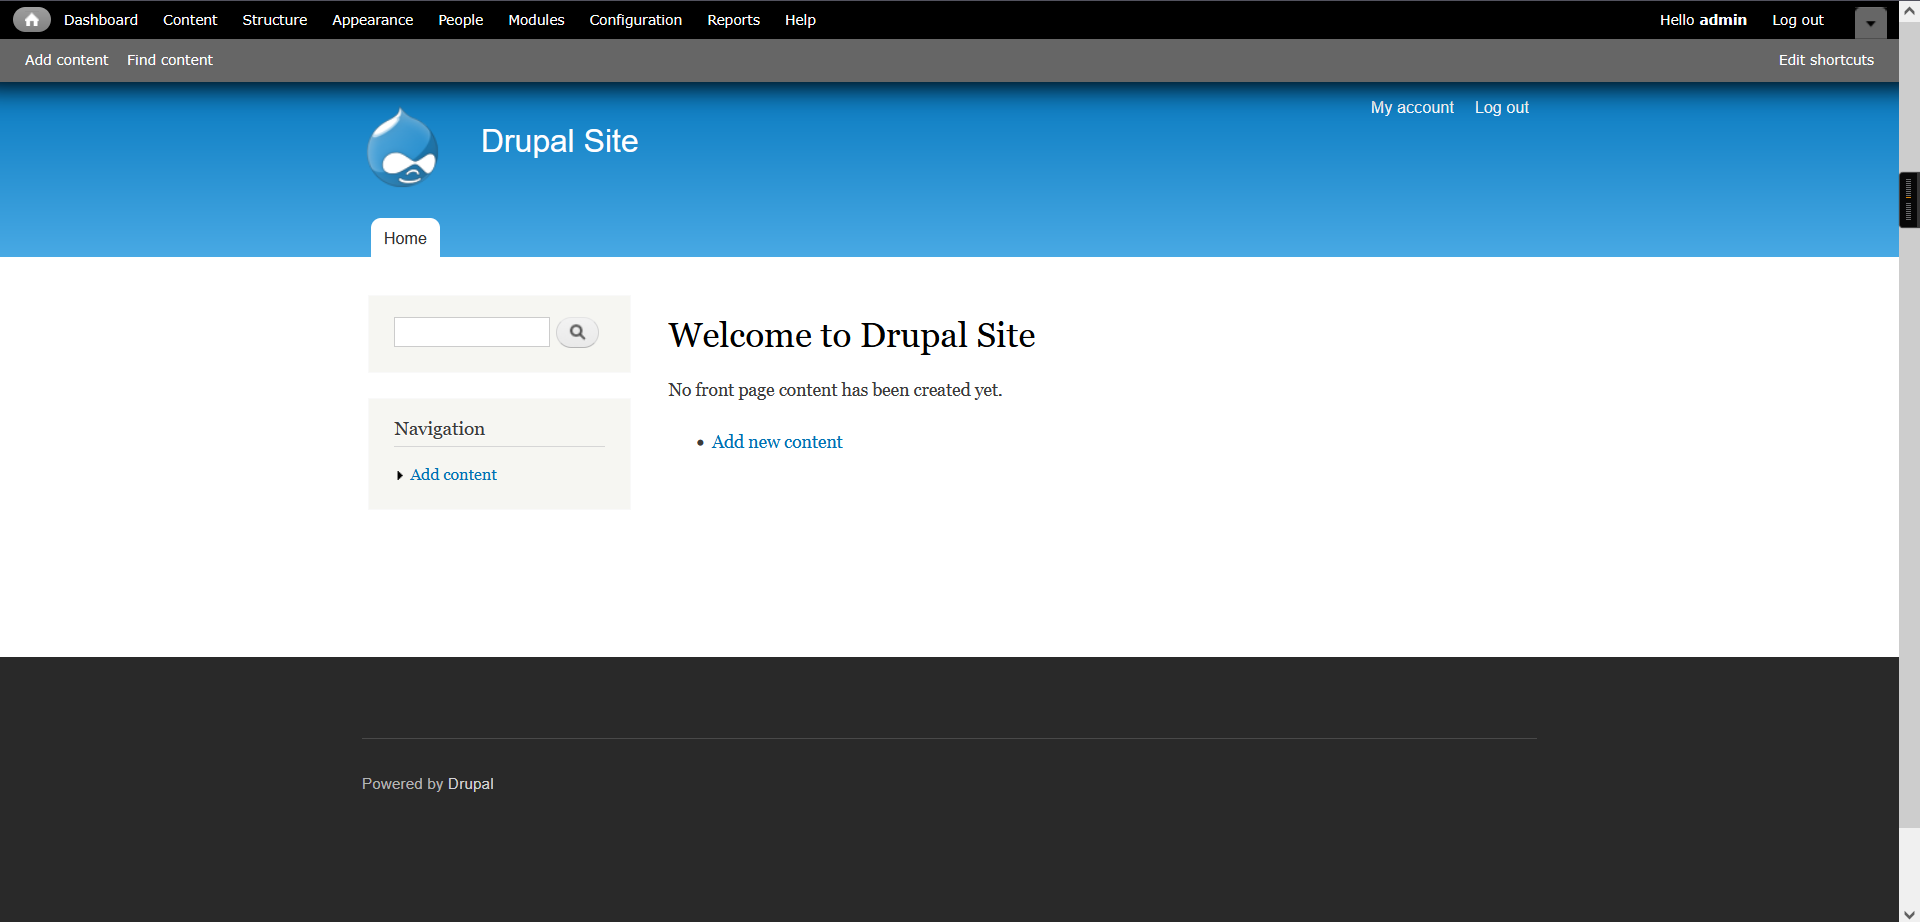Click the 'No front page content' text
Screen dimensions: 1920x922
(835, 390)
